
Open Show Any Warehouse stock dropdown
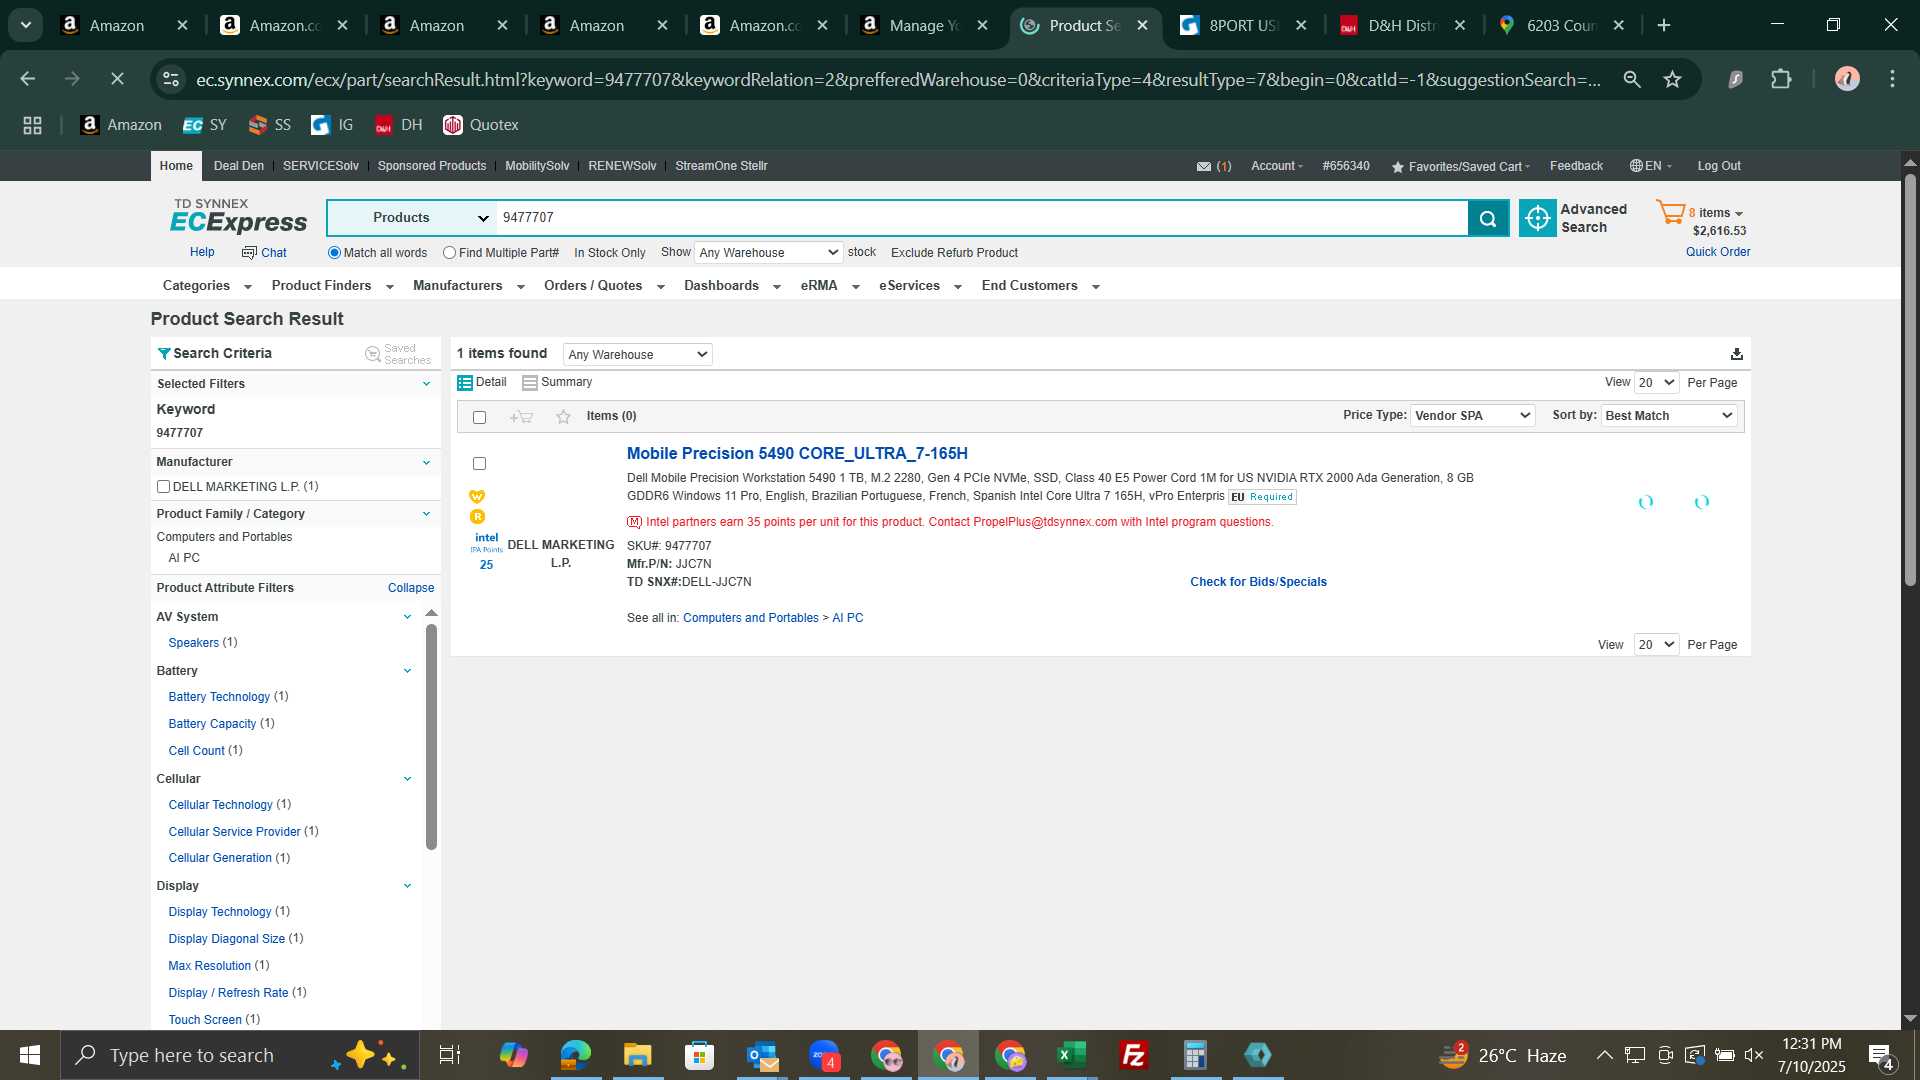click(768, 253)
